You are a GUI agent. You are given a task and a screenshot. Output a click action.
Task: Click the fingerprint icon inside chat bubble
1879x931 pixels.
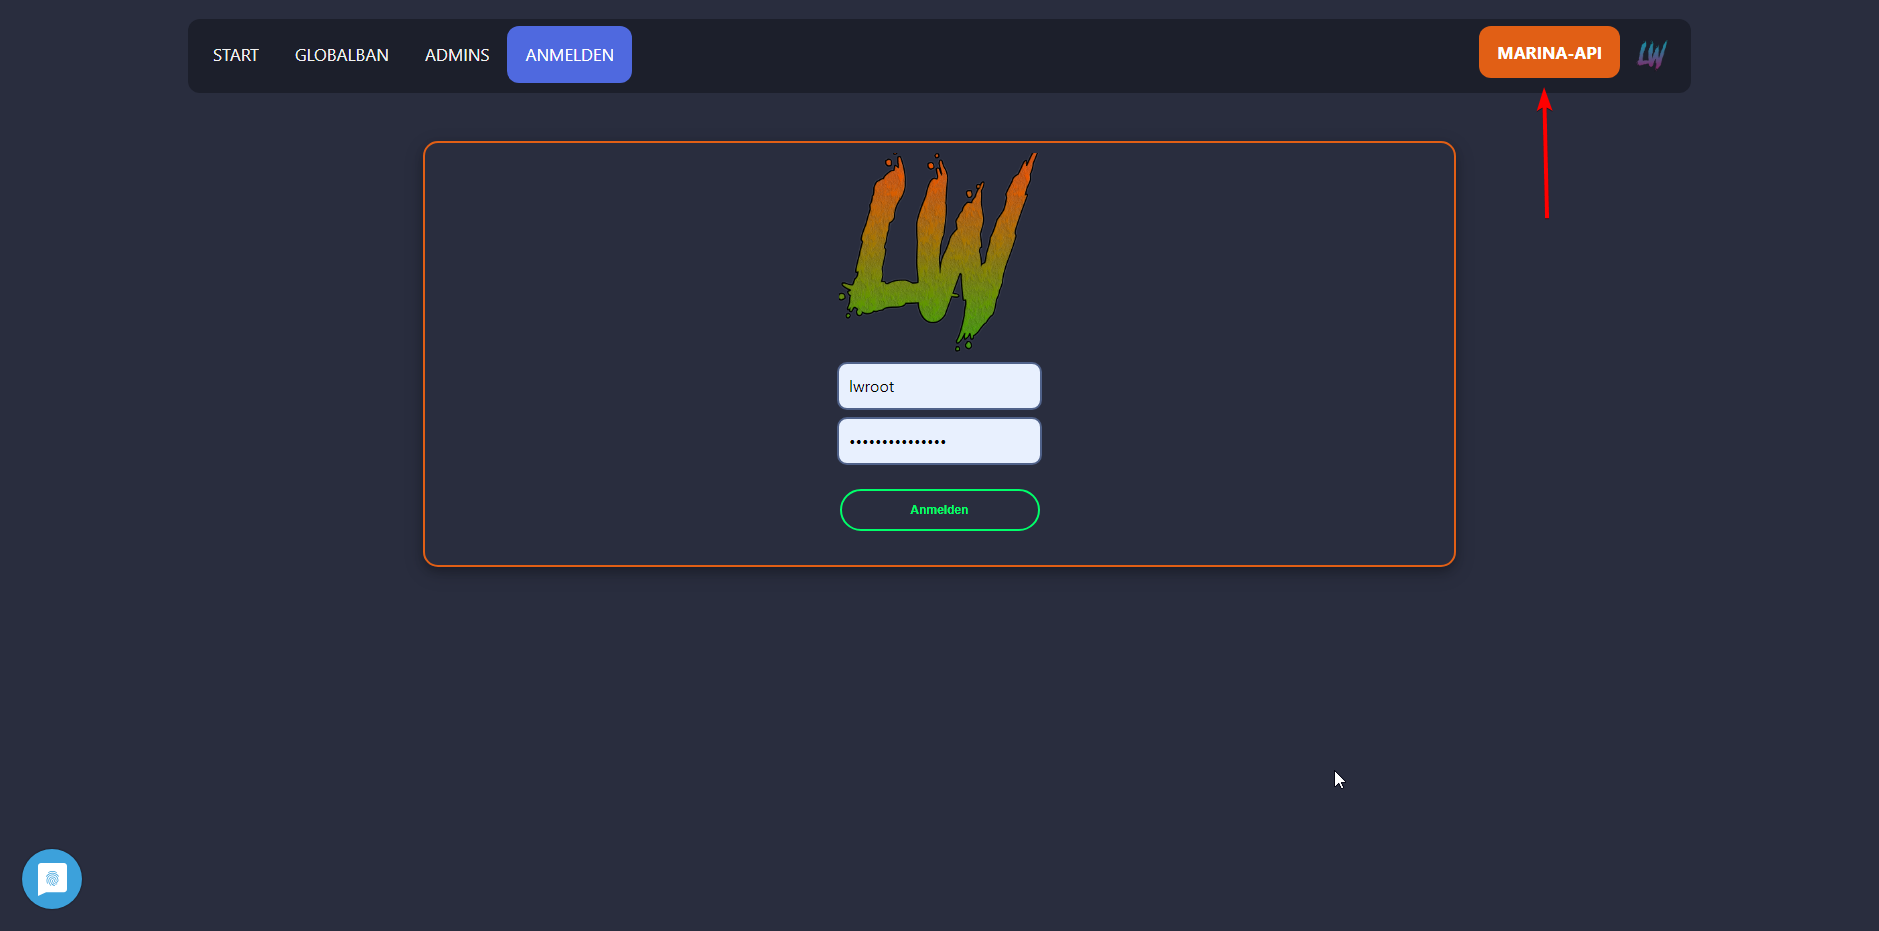pos(52,879)
